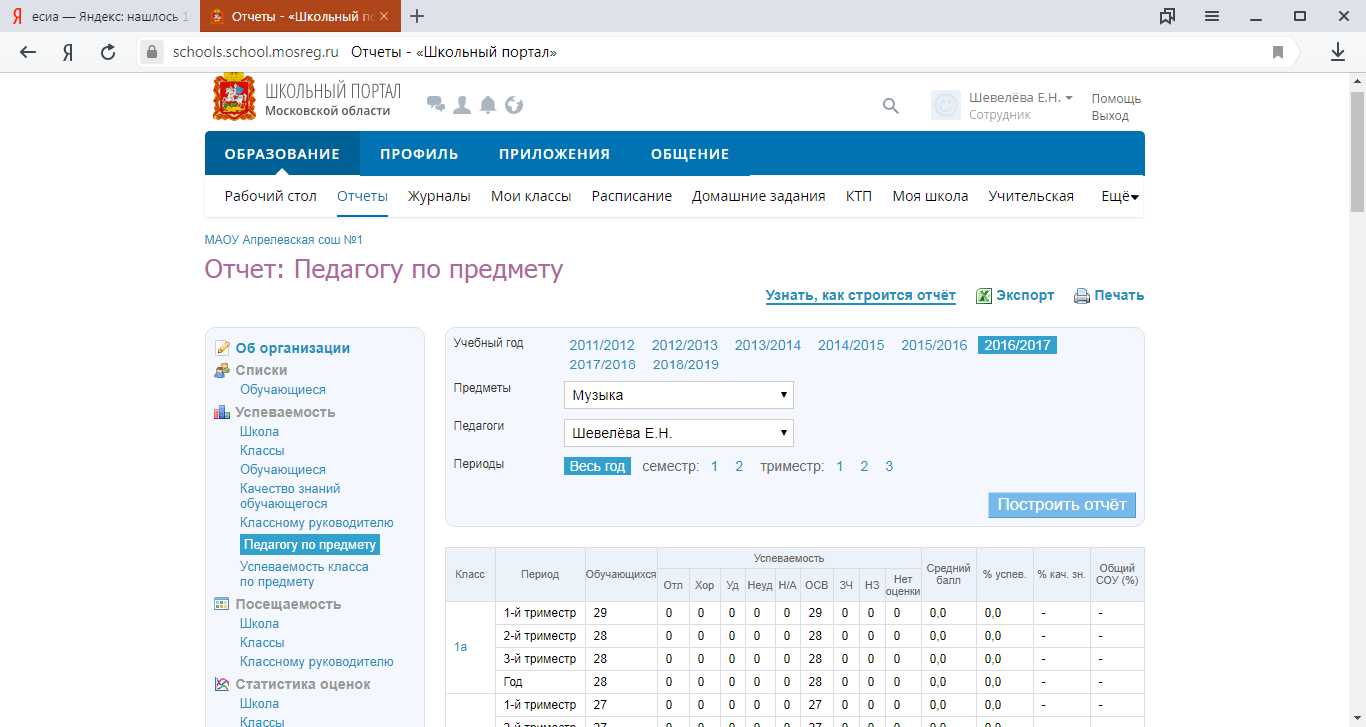
Task: Click the Посещаемость calendar icon
Action: [x=222, y=604]
